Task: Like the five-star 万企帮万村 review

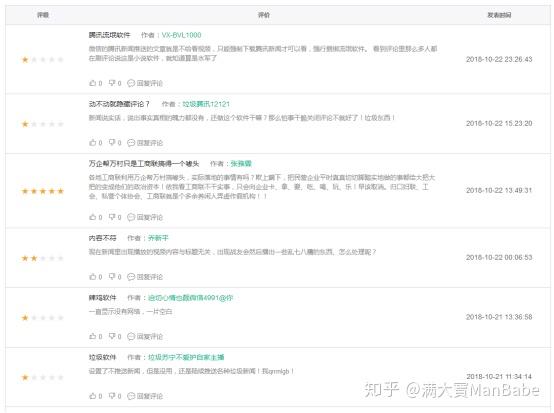Action: pos(96,217)
